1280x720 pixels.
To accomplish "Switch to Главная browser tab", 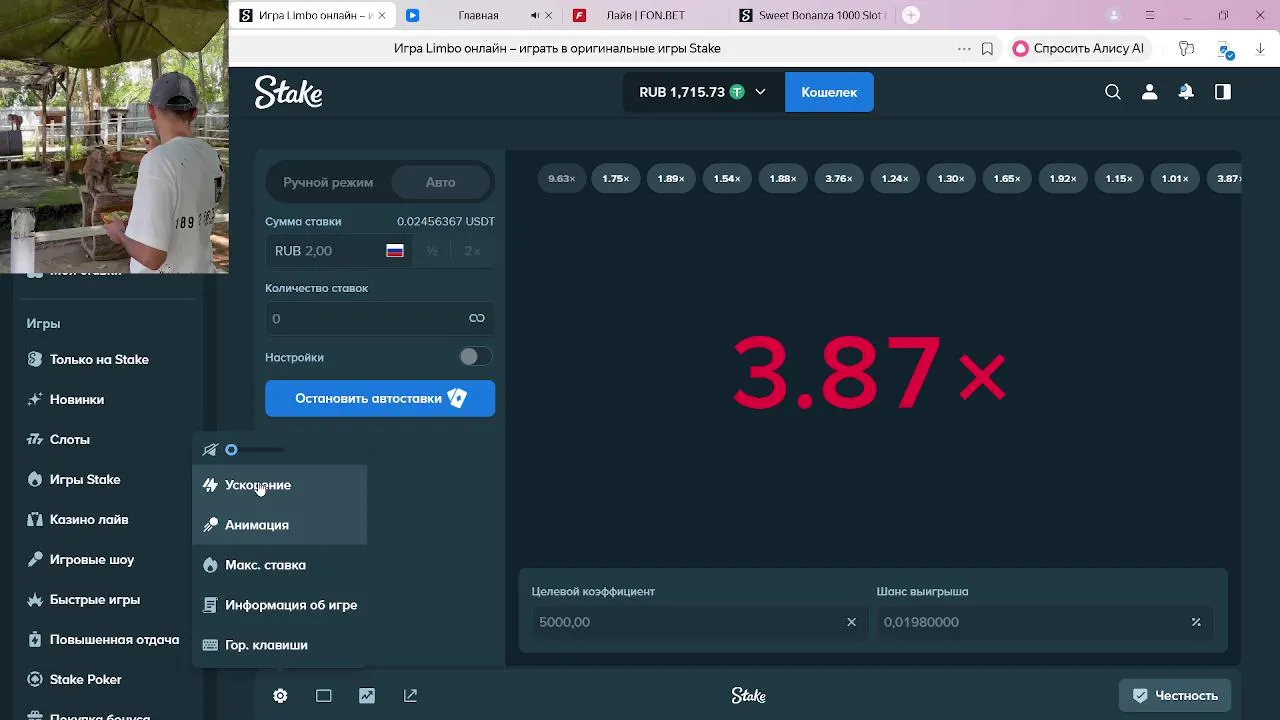I will point(478,16).
